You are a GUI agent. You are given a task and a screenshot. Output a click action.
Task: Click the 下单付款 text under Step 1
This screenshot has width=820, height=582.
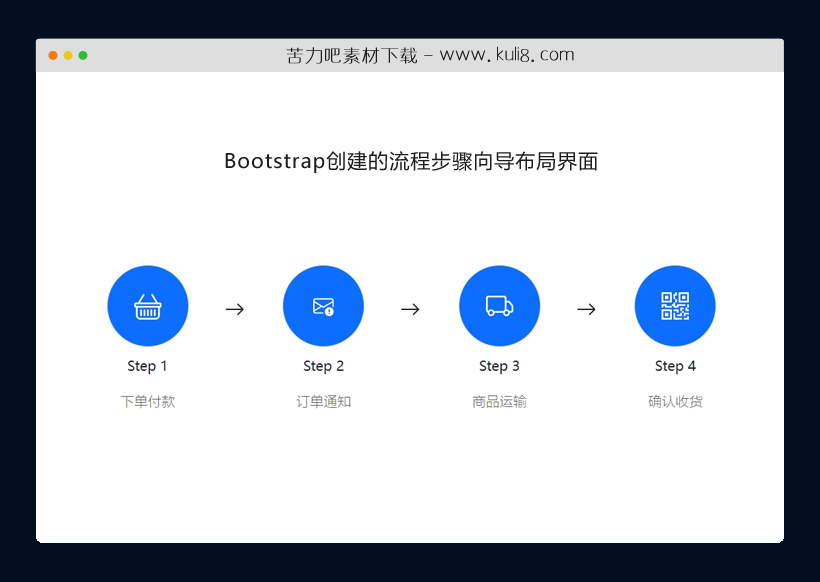tap(148, 401)
